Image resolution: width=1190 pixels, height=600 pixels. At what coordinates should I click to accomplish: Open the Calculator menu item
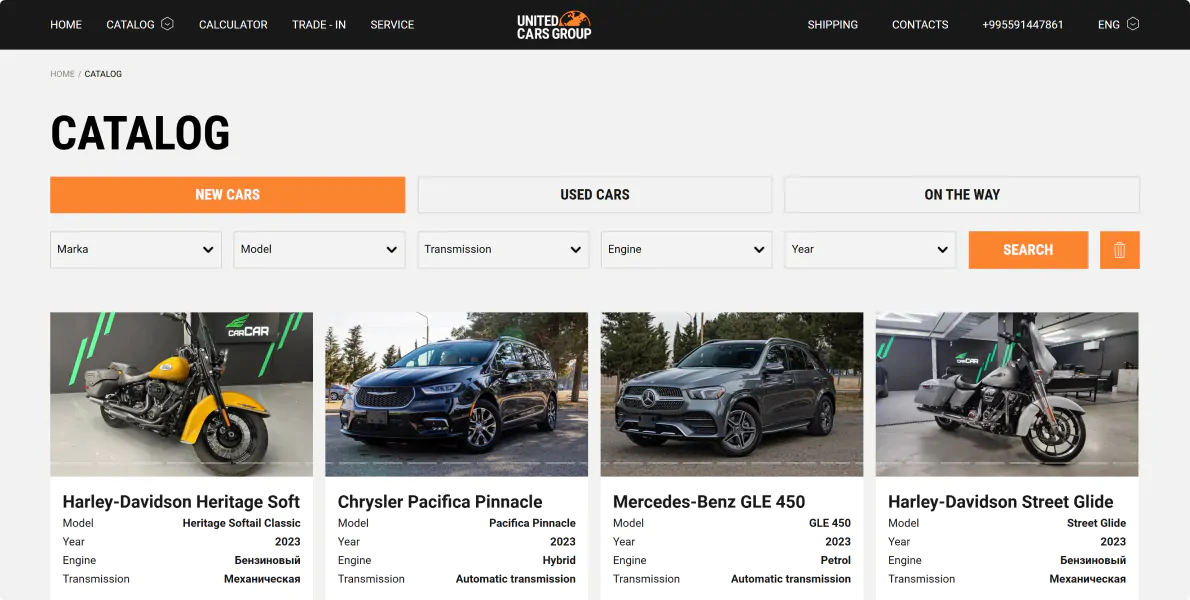(233, 25)
